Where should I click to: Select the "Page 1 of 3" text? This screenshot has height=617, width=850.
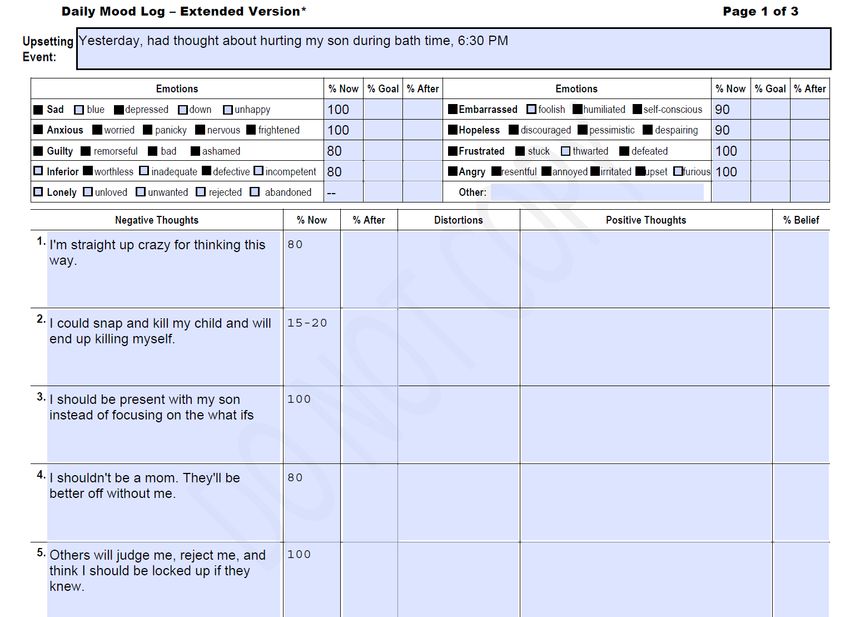[760, 11]
